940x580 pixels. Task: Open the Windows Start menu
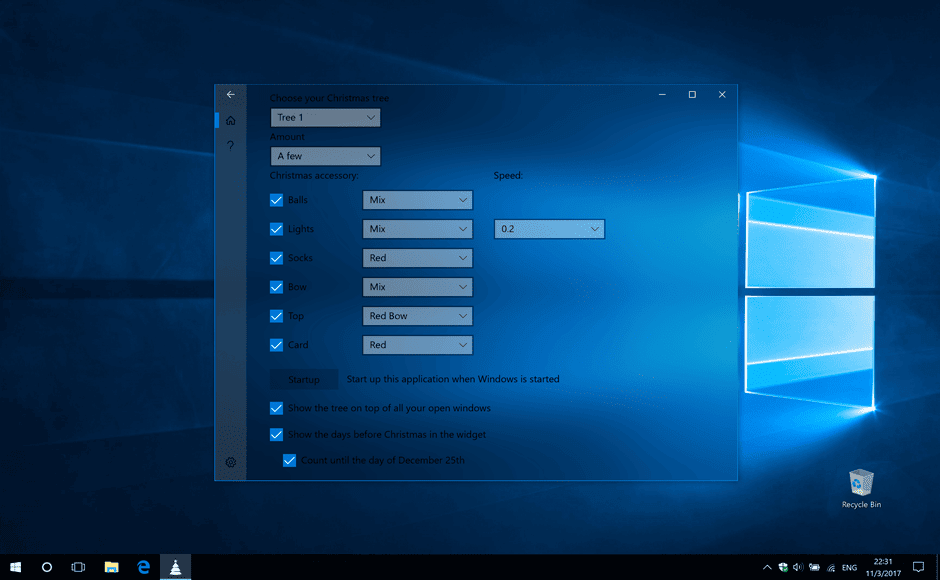tap(16, 567)
